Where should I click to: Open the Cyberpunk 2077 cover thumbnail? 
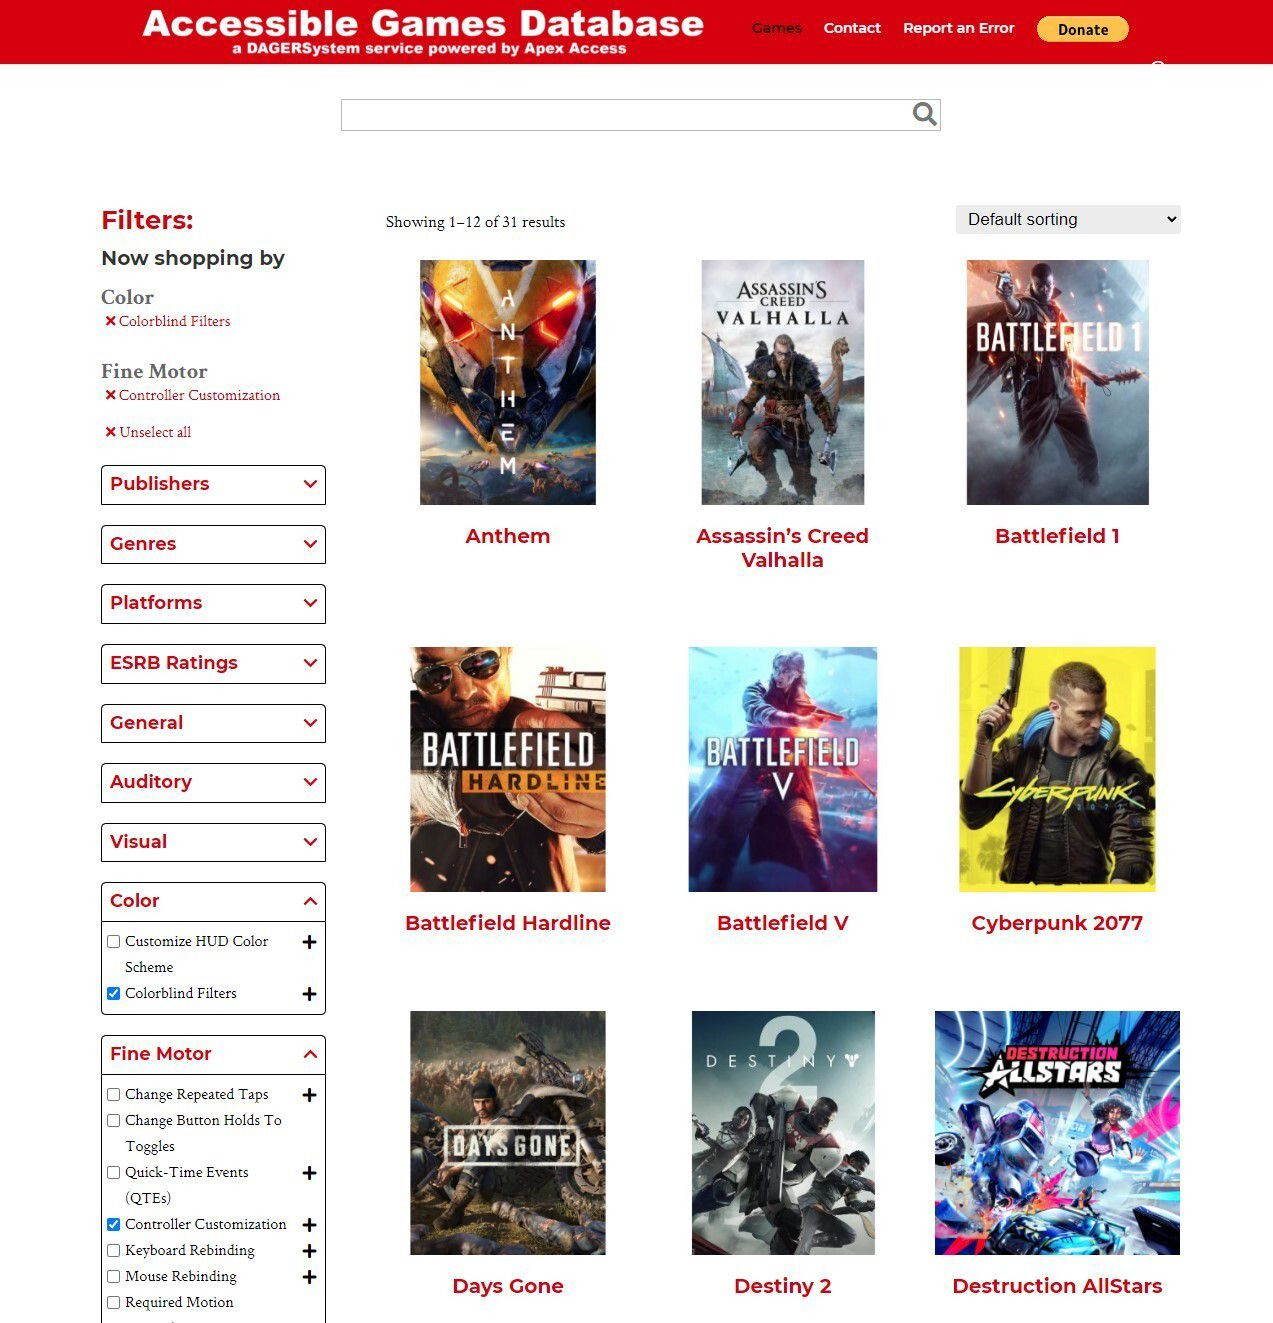pos(1057,769)
